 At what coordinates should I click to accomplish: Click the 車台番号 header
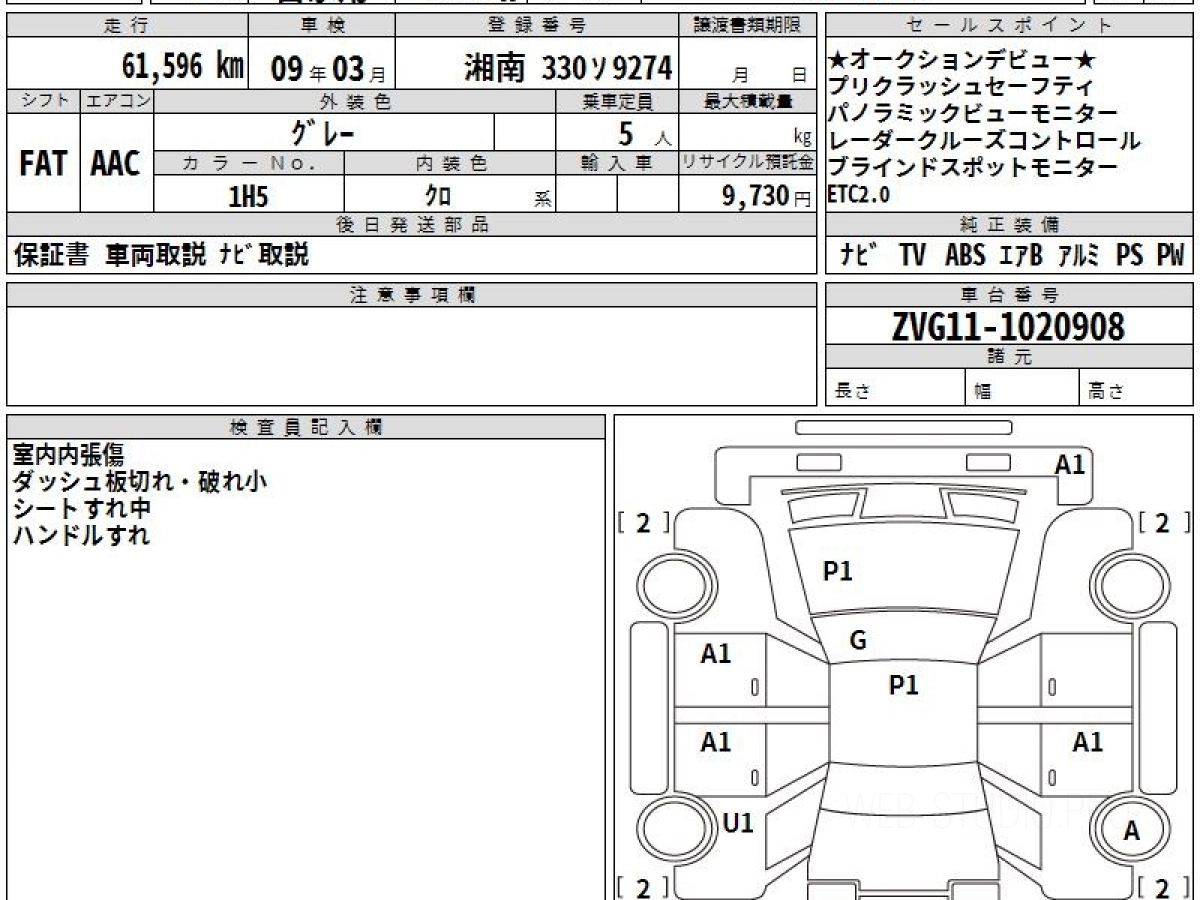[1009, 295]
